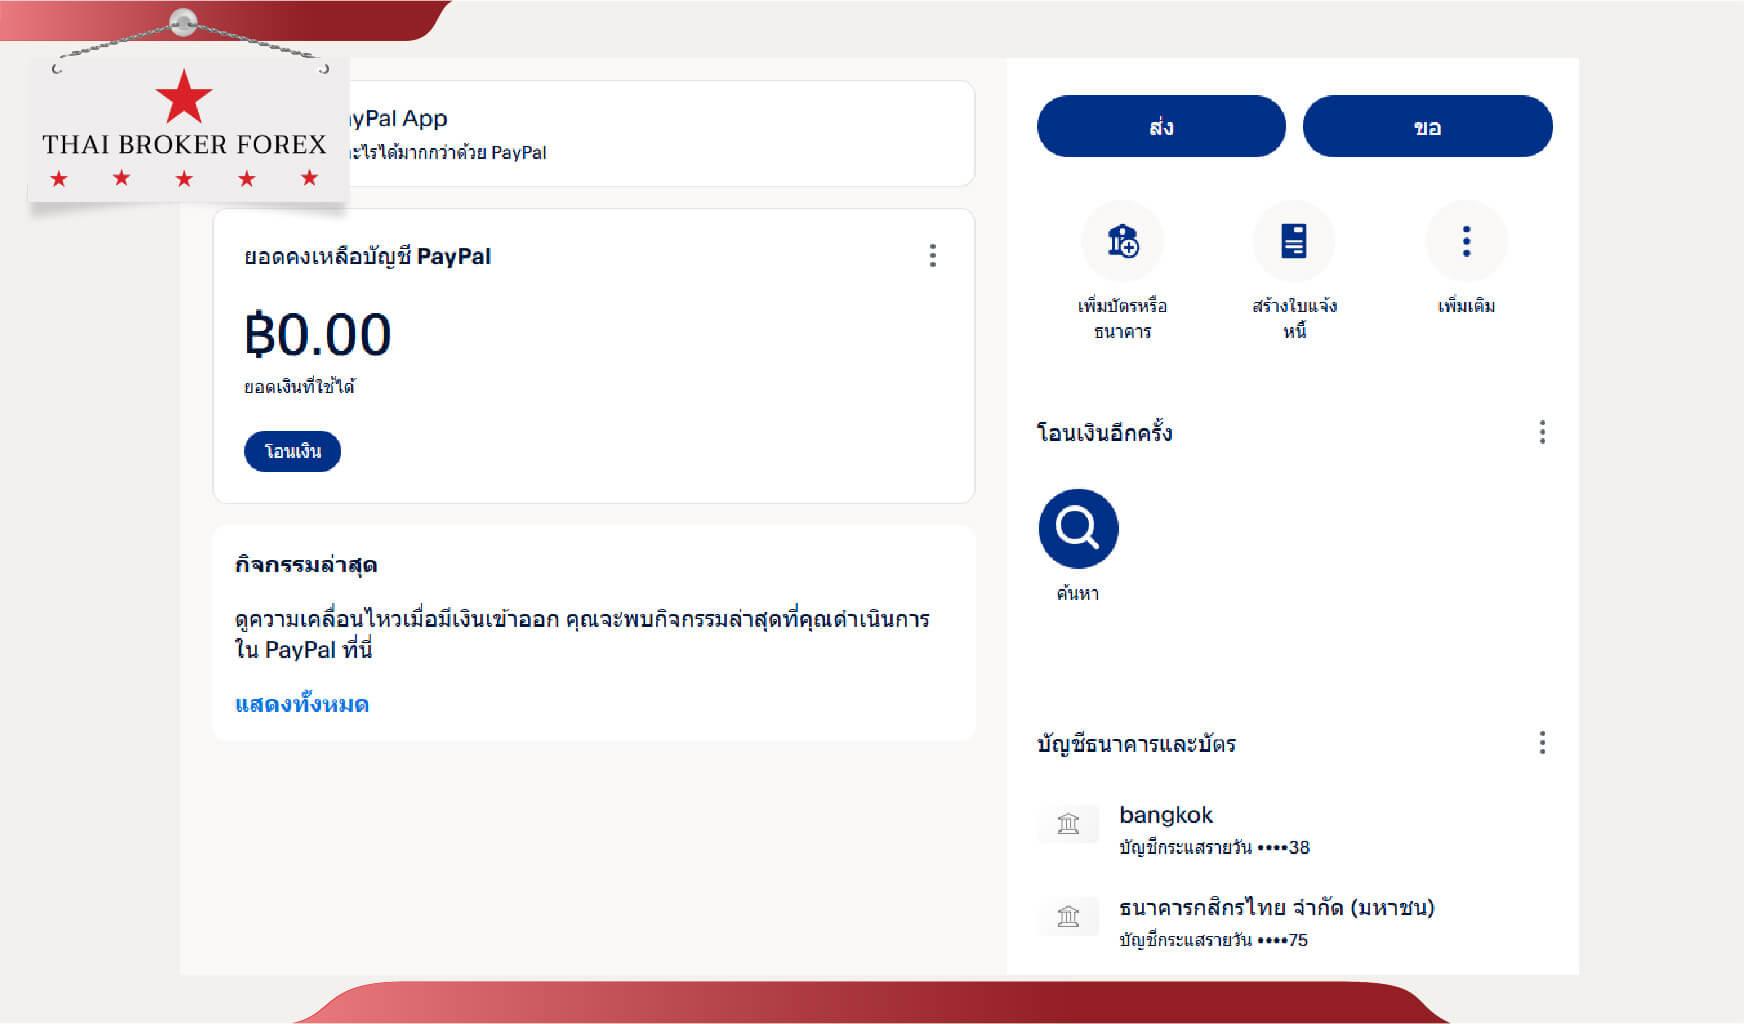Open โอนเงินอีกครั้ง section three-dot menu

click(x=1542, y=432)
